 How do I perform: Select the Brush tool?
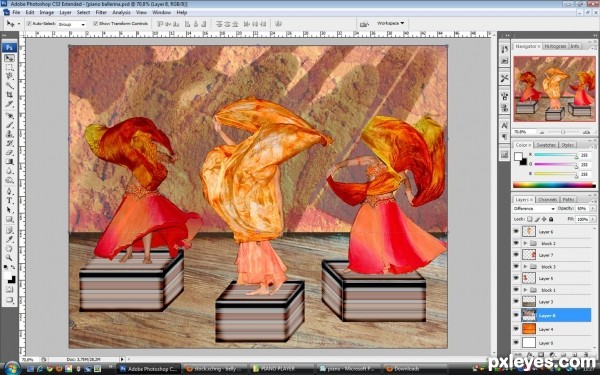(x=10, y=125)
